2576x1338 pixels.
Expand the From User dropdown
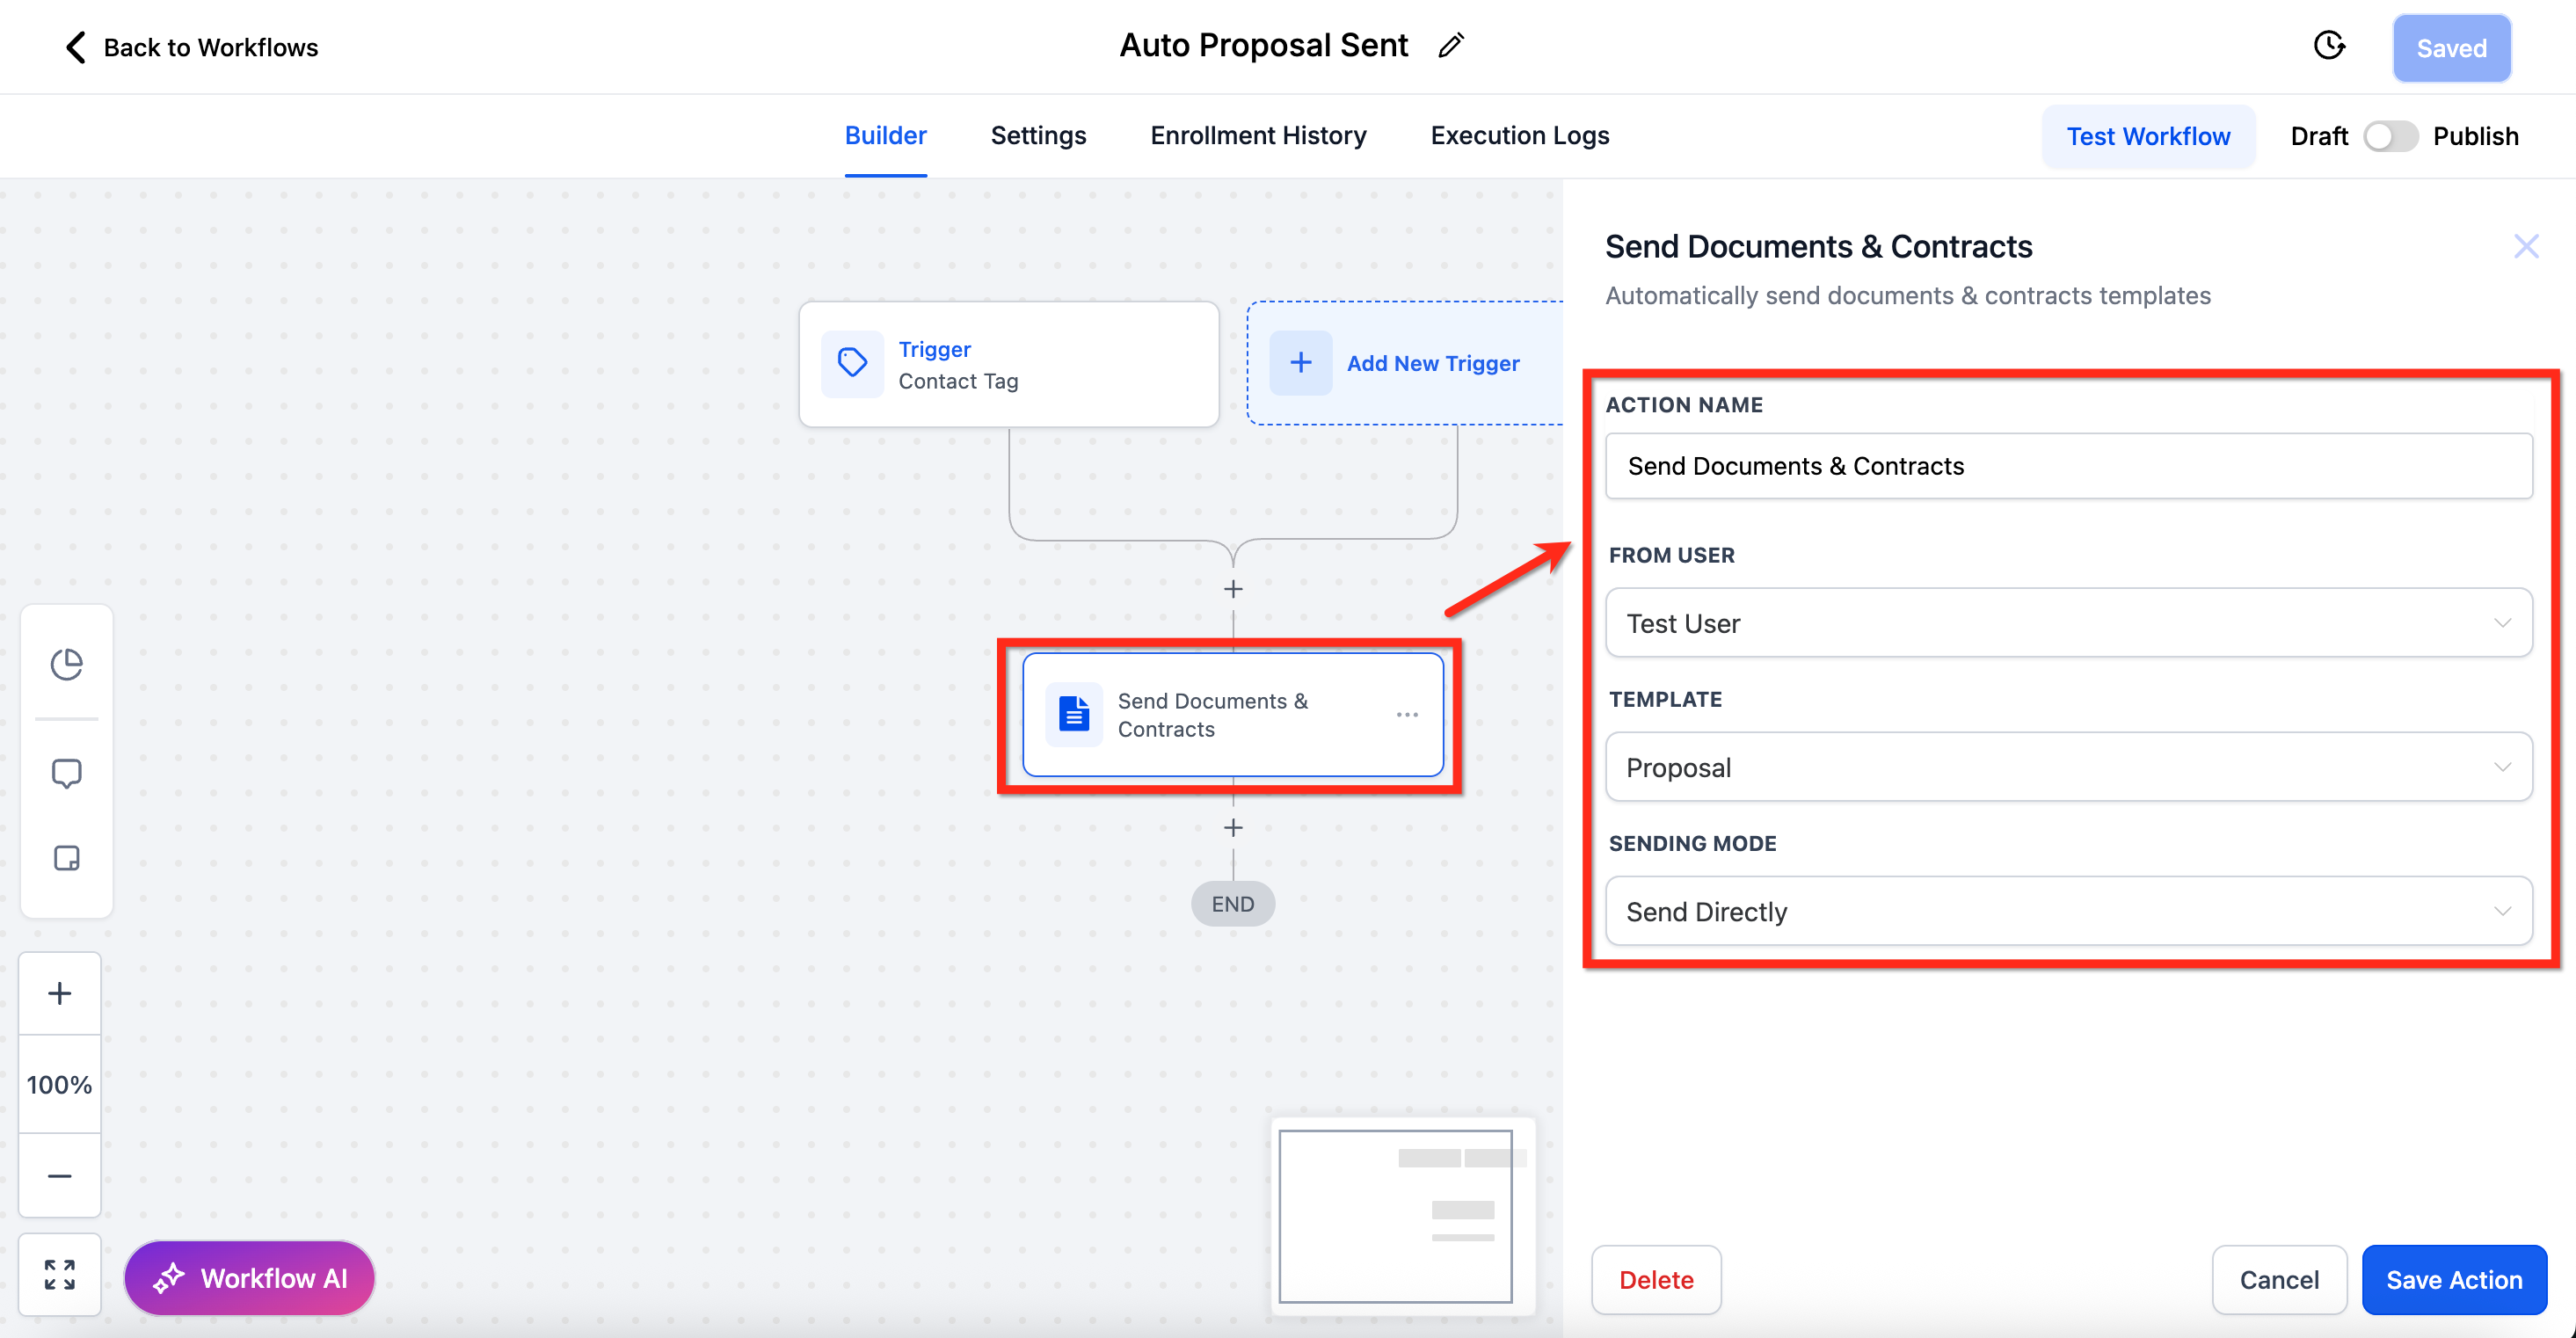pyautogui.click(x=2068, y=623)
